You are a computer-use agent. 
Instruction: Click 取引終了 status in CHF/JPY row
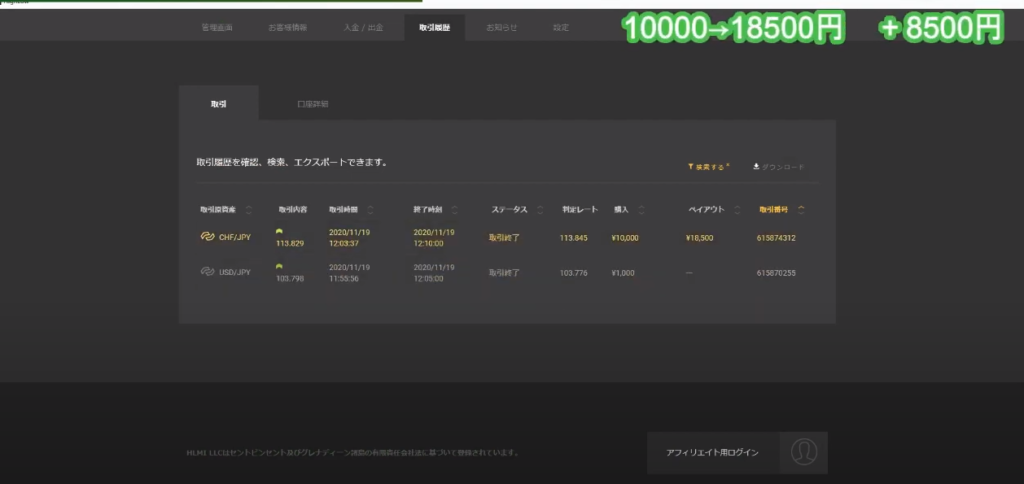[x=505, y=238]
